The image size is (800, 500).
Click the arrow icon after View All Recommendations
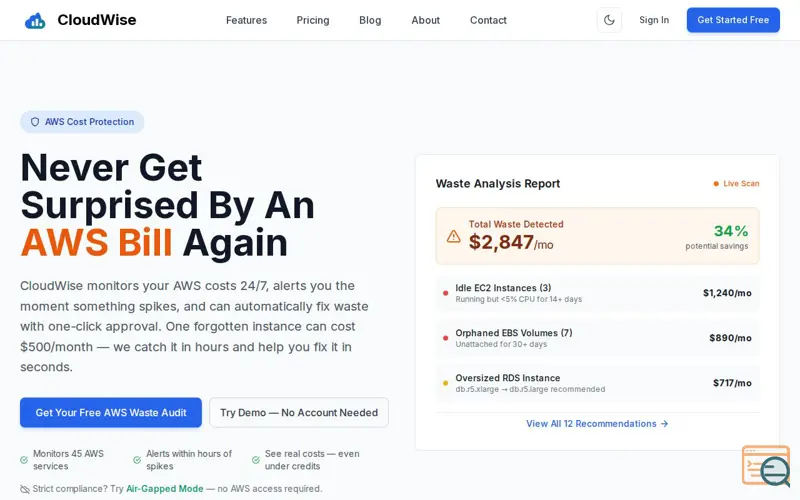(x=664, y=423)
